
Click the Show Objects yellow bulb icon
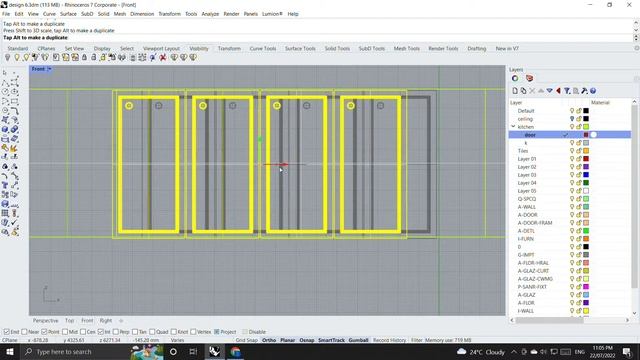click(x=17, y=58)
